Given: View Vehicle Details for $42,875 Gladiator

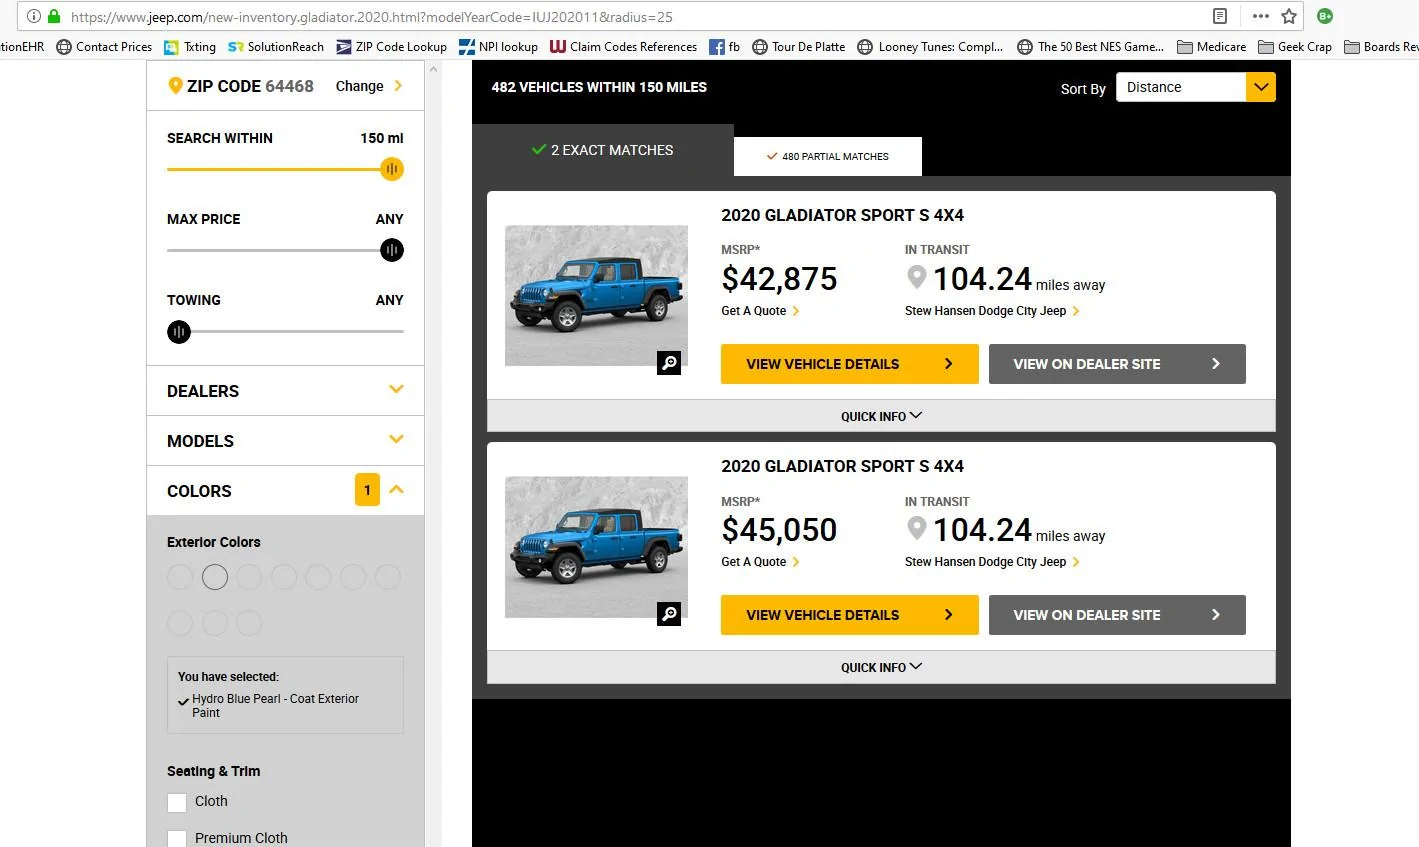Looking at the screenshot, I should [850, 364].
